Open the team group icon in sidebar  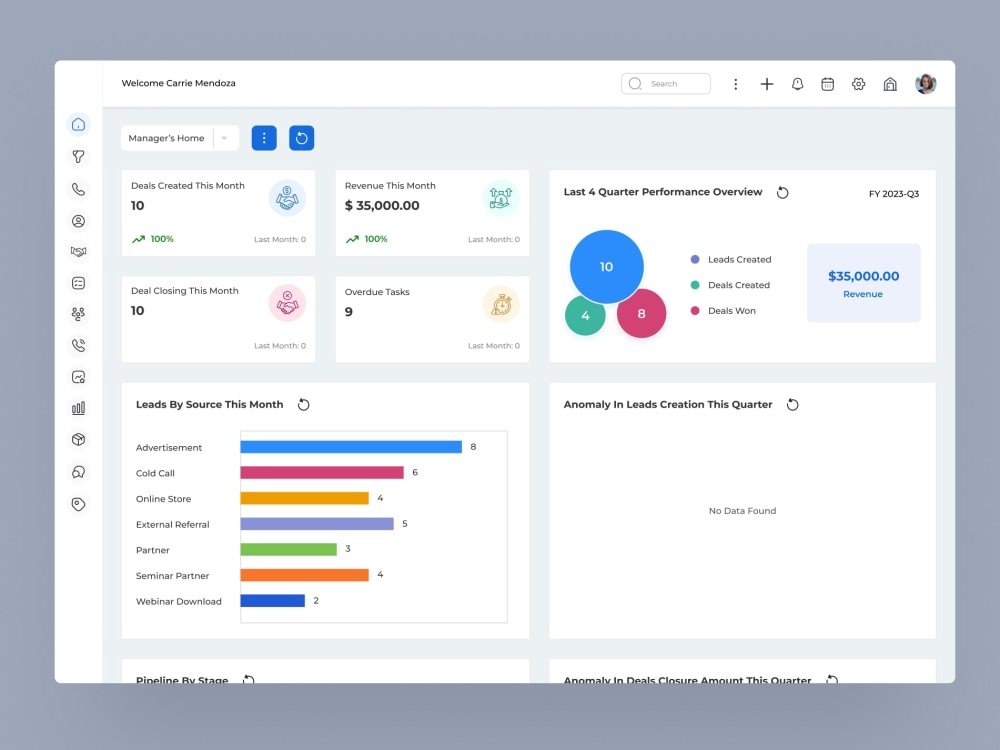coord(78,314)
